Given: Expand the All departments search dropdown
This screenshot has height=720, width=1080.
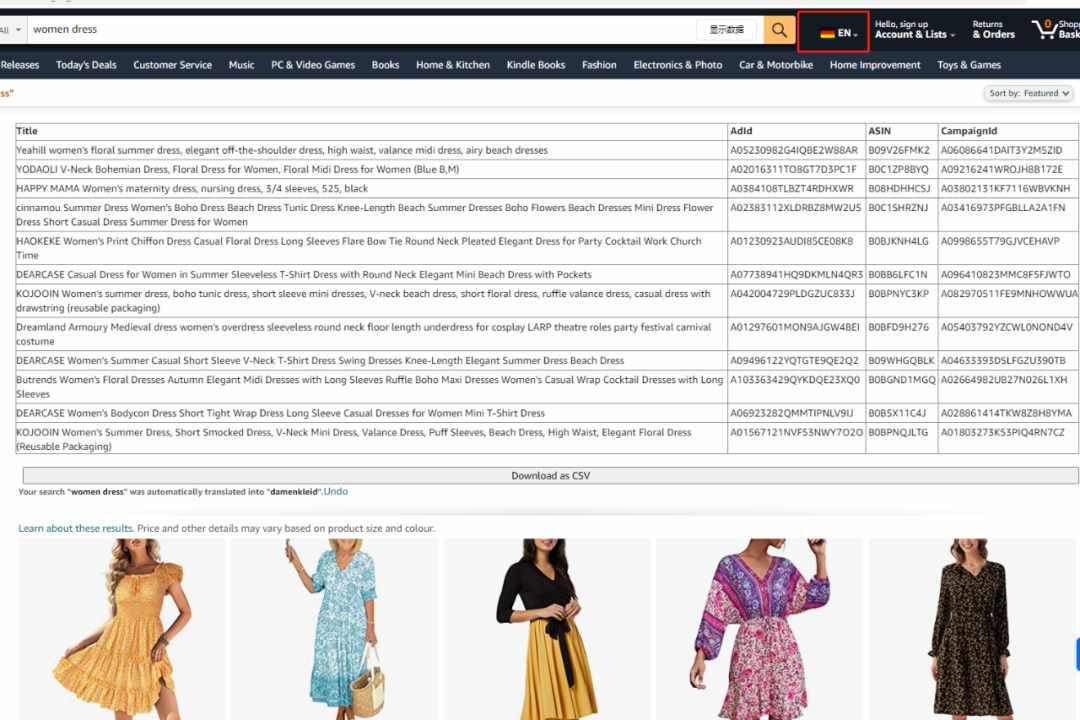Looking at the screenshot, I should click(11, 30).
